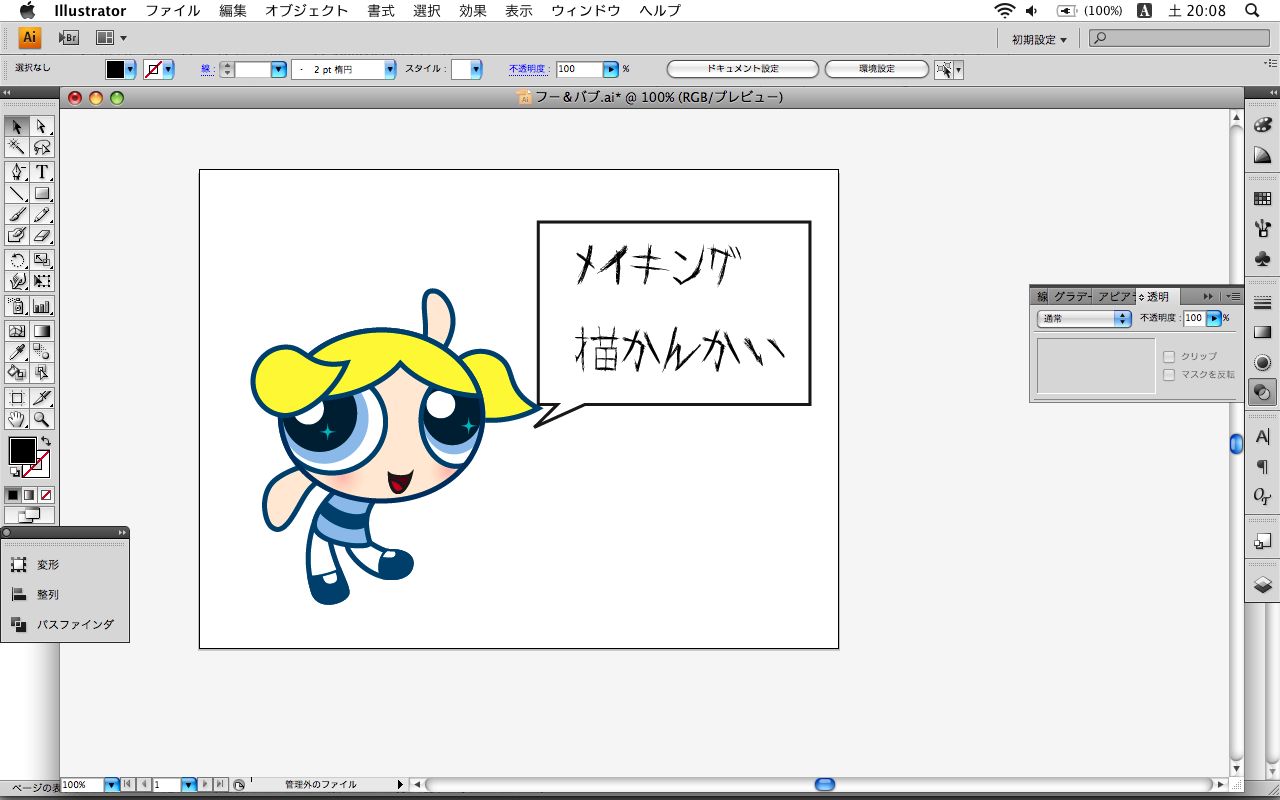
Task: Open the stroke weight dropdown arrow
Action: [x=279, y=70]
